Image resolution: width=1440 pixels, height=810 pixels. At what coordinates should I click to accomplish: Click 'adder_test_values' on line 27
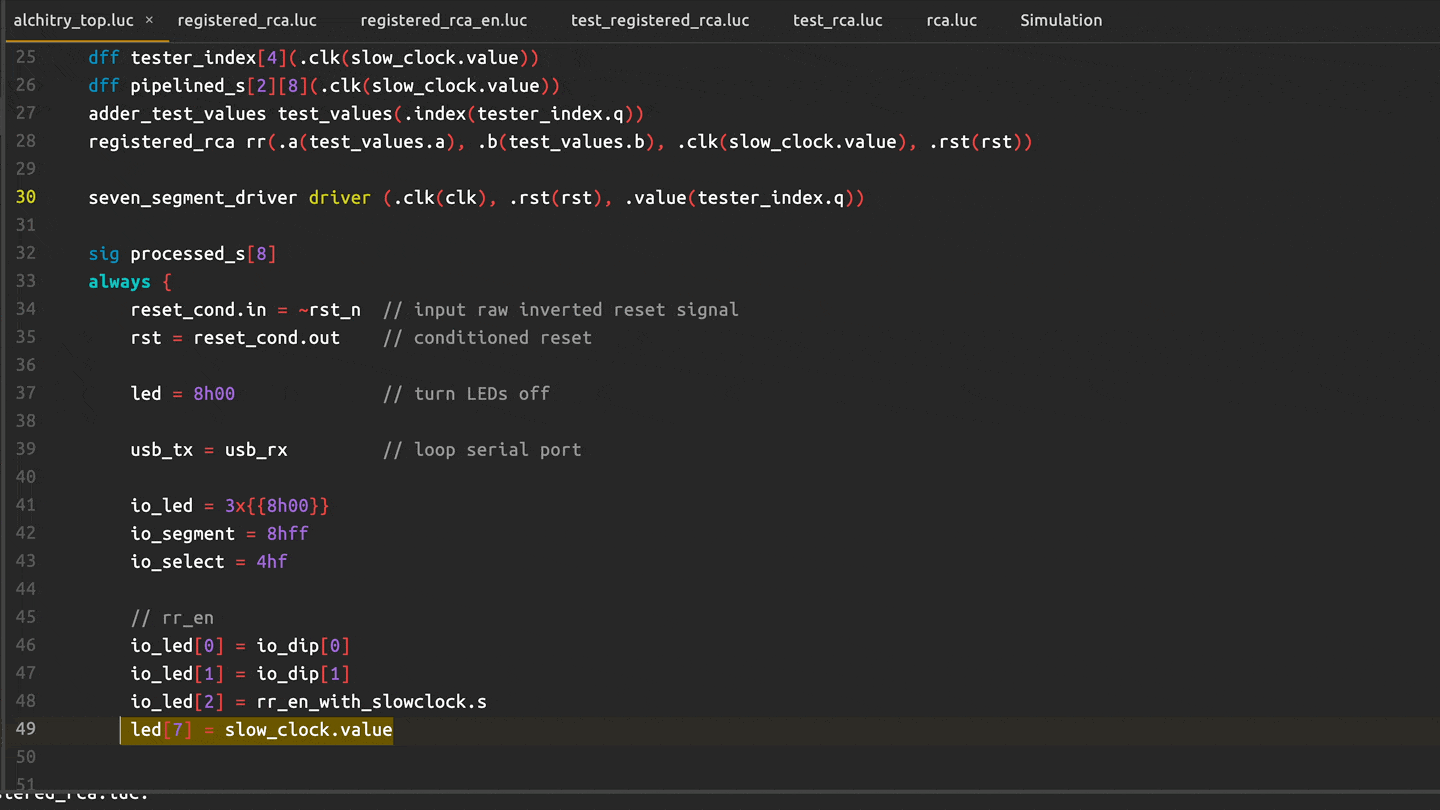pyautogui.click(x=177, y=114)
